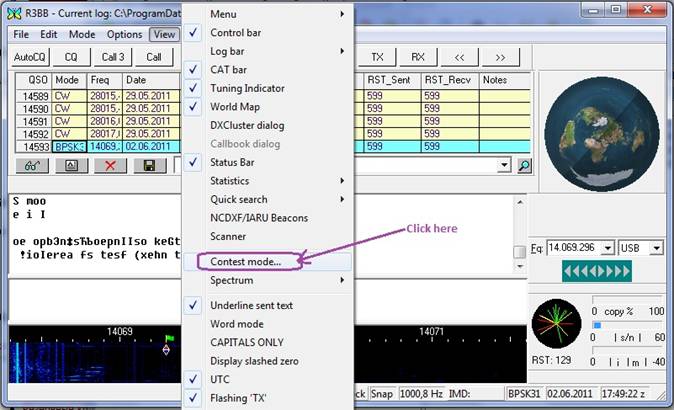674x410 pixels.
Task: Click the magnifier icon right of the search box
Action: (524, 165)
